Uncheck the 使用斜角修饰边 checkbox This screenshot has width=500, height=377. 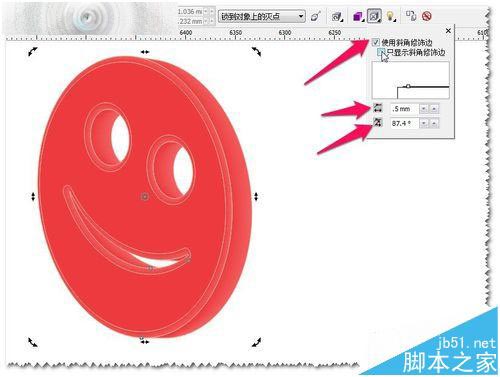pos(376,42)
